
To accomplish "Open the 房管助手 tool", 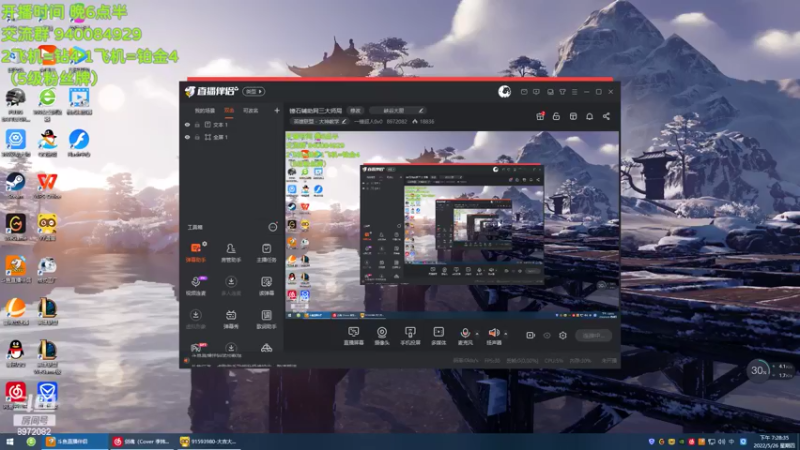I will point(231,252).
